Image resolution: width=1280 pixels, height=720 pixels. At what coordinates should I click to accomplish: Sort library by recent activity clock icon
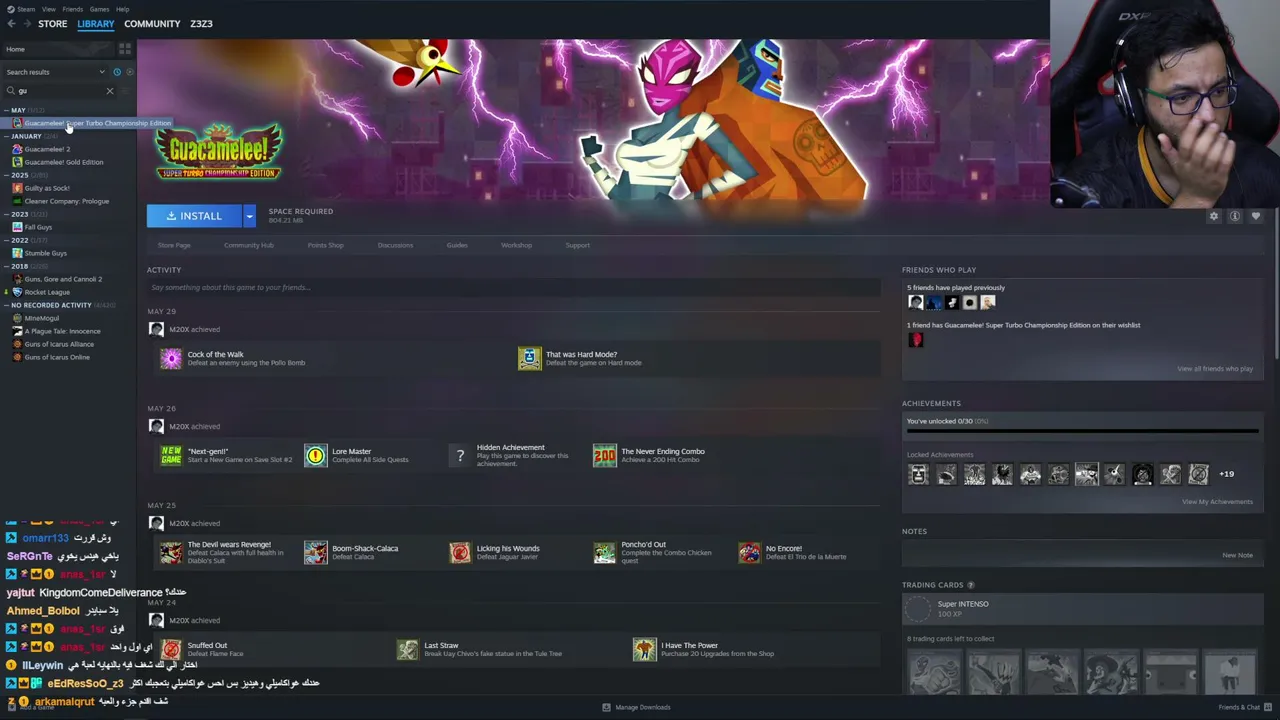tap(117, 72)
